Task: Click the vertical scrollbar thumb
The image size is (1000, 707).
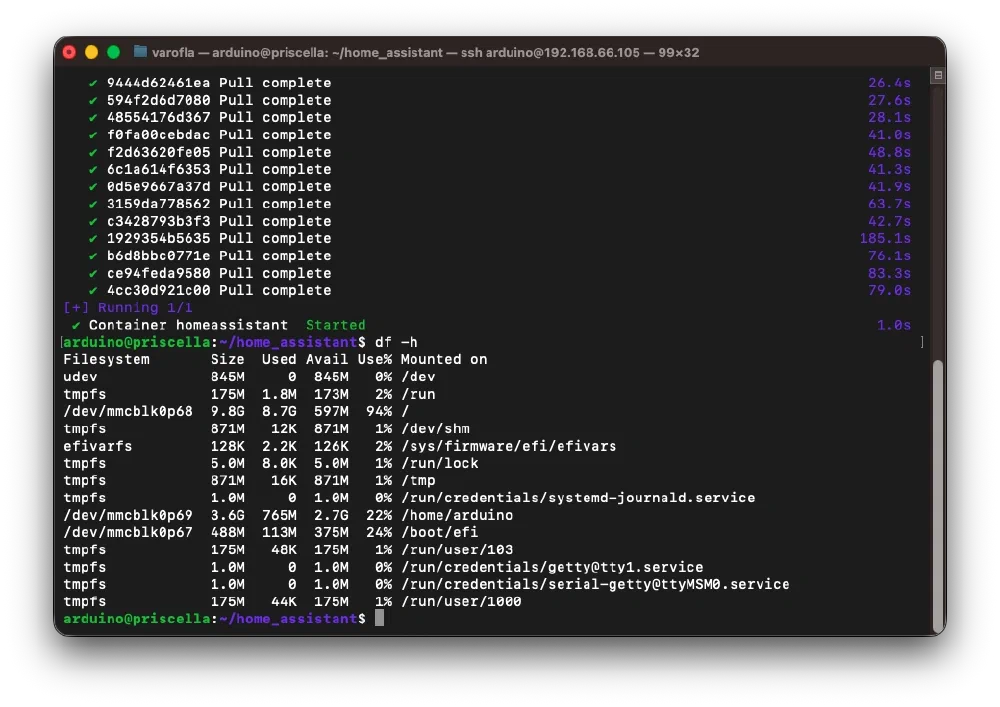Action: click(x=938, y=497)
